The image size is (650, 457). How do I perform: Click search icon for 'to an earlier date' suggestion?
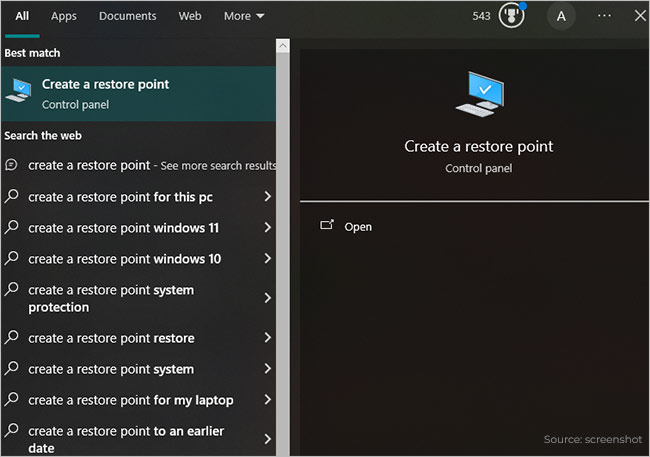coord(12,430)
